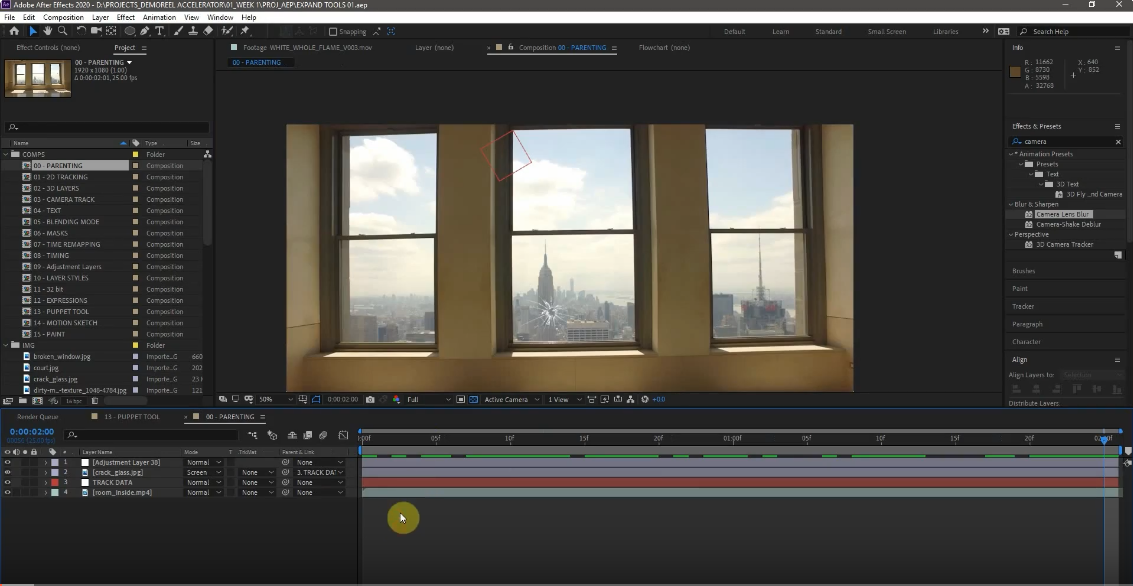Open the 1 View layout dropdown
Screen dimensions: 1133x586
pos(564,400)
